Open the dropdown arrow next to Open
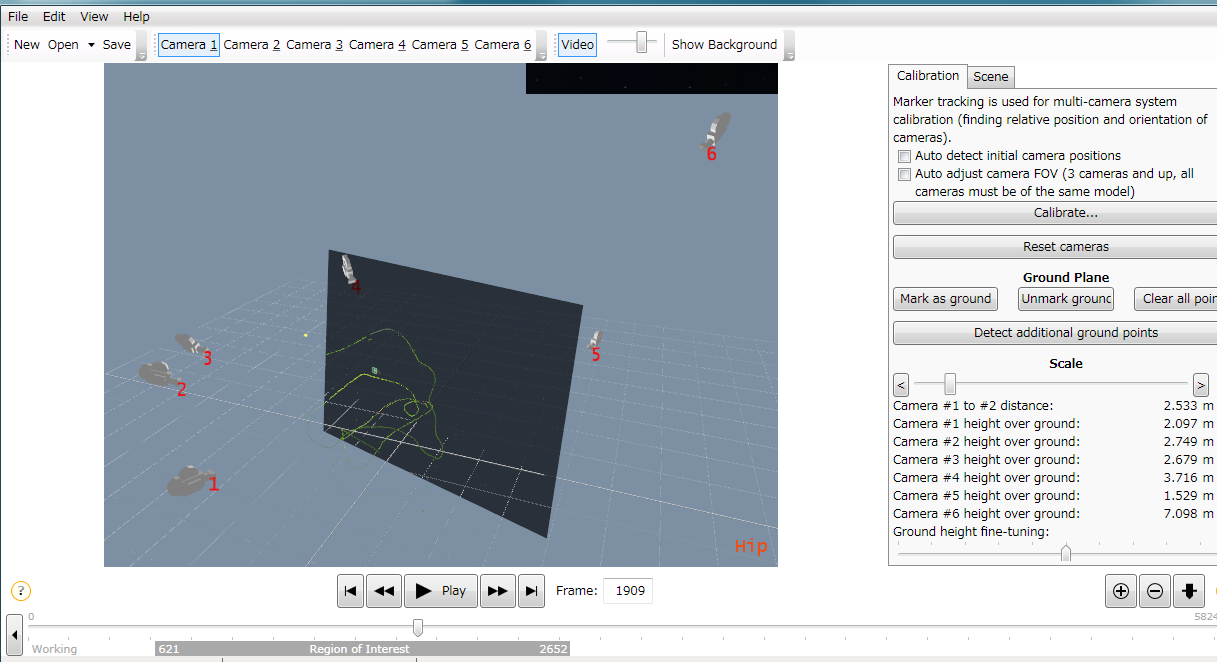 coord(91,45)
